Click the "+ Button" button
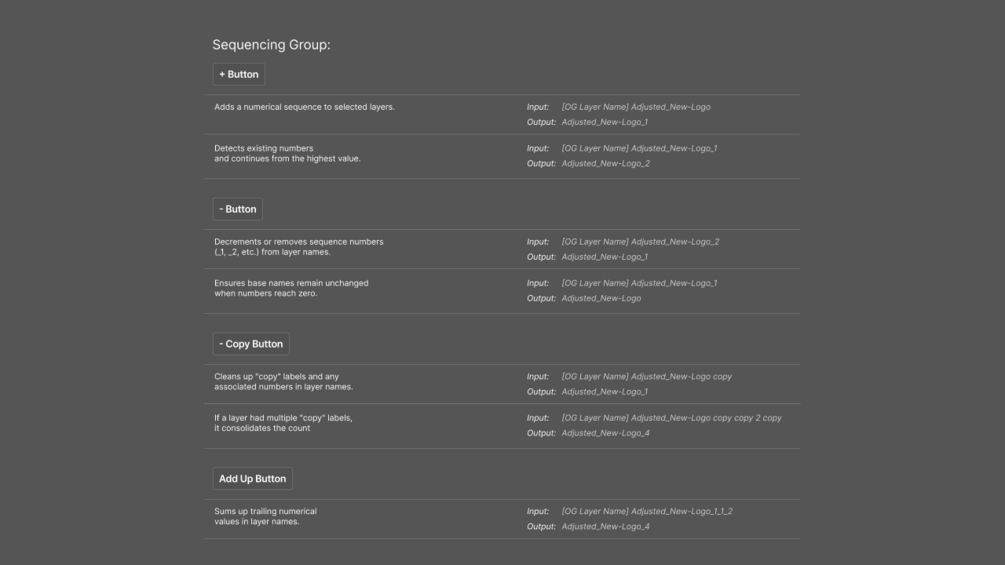1005x565 pixels. point(238,74)
